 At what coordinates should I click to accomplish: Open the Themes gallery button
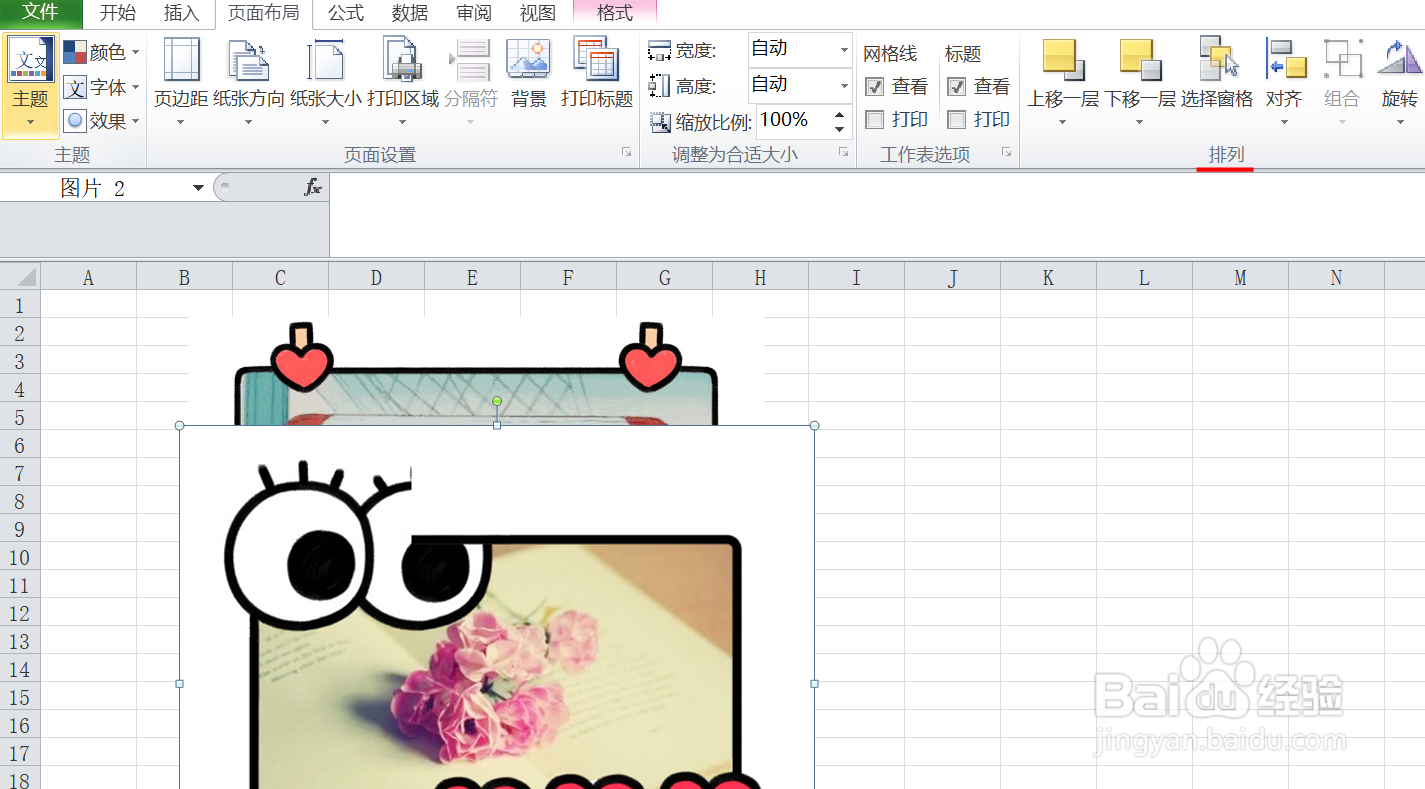click(31, 84)
